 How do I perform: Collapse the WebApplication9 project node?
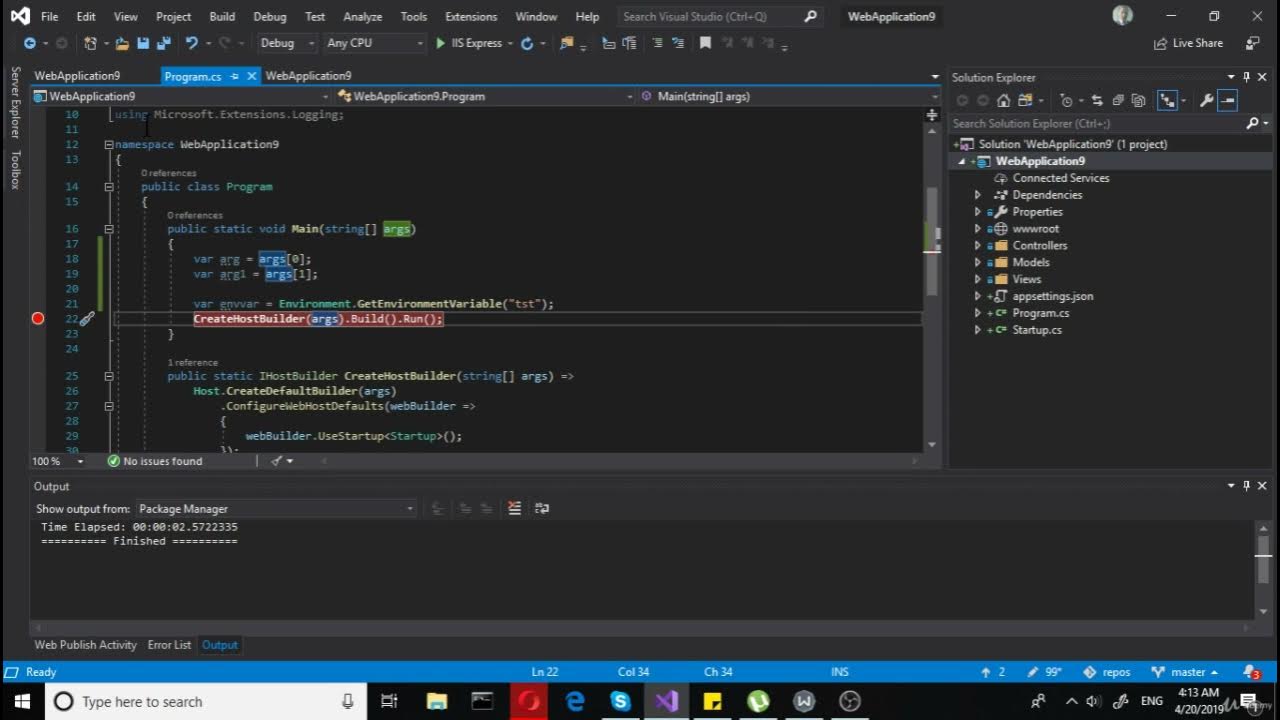[x=962, y=162]
